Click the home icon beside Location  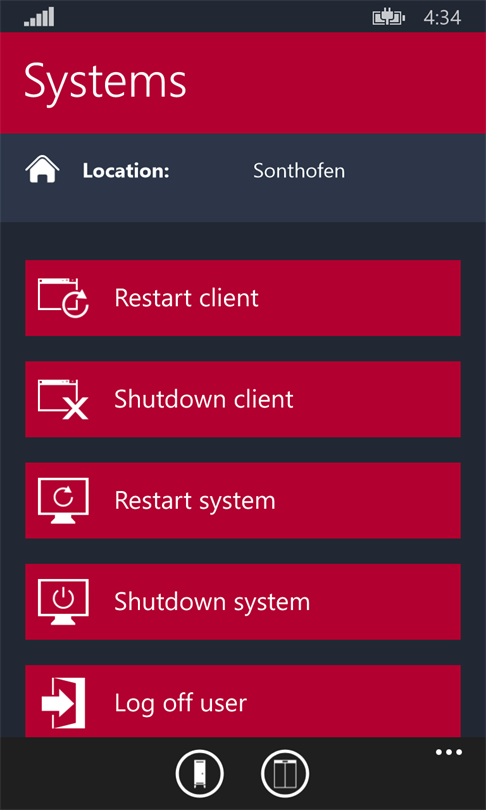point(42,170)
